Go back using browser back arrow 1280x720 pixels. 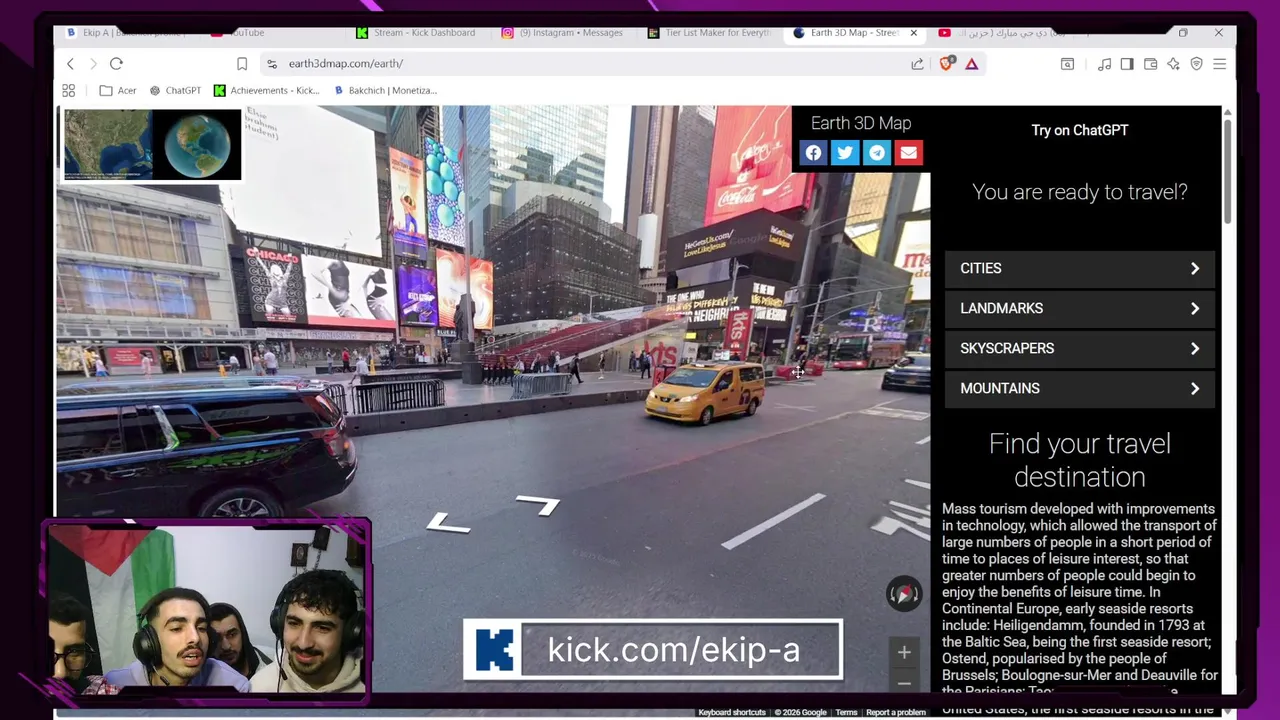pos(70,64)
